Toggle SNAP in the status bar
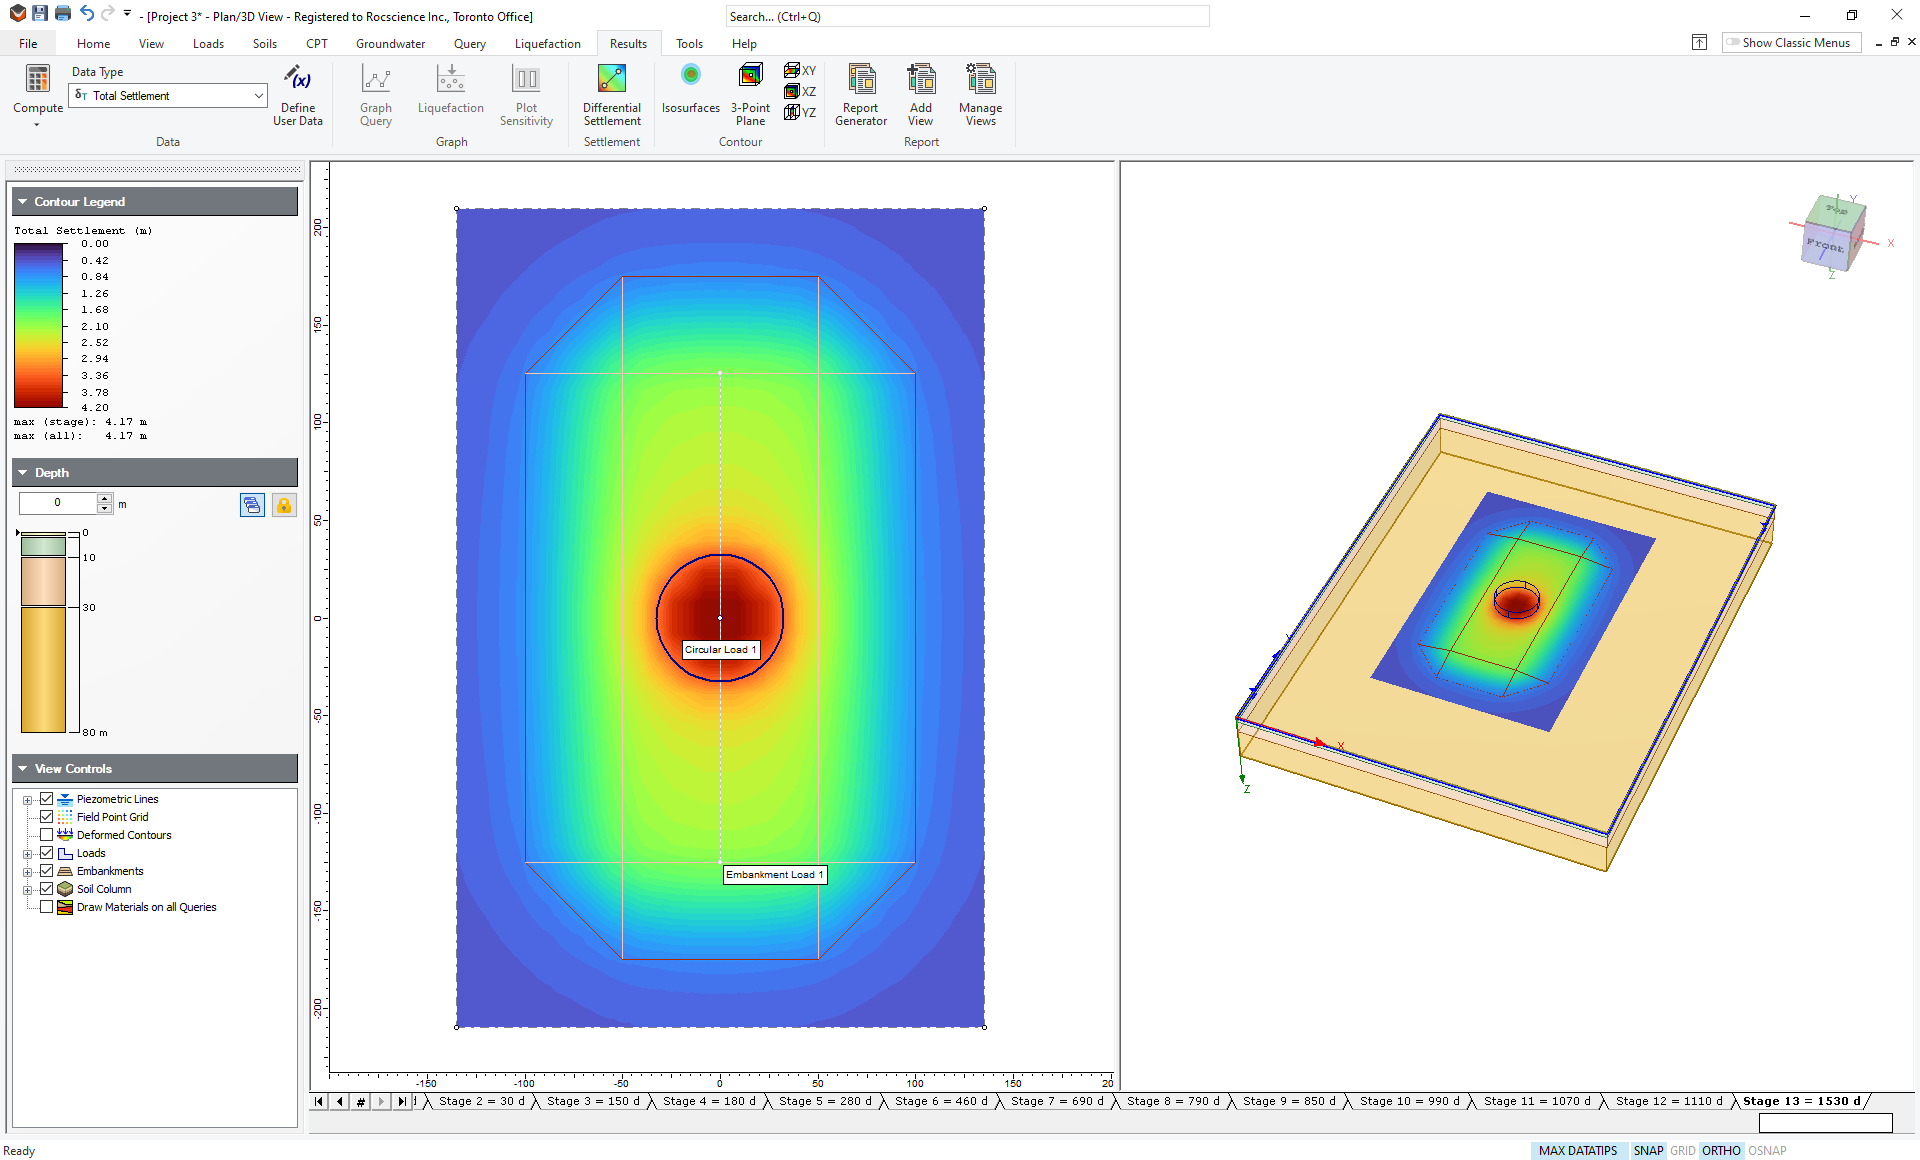 click(1647, 1151)
